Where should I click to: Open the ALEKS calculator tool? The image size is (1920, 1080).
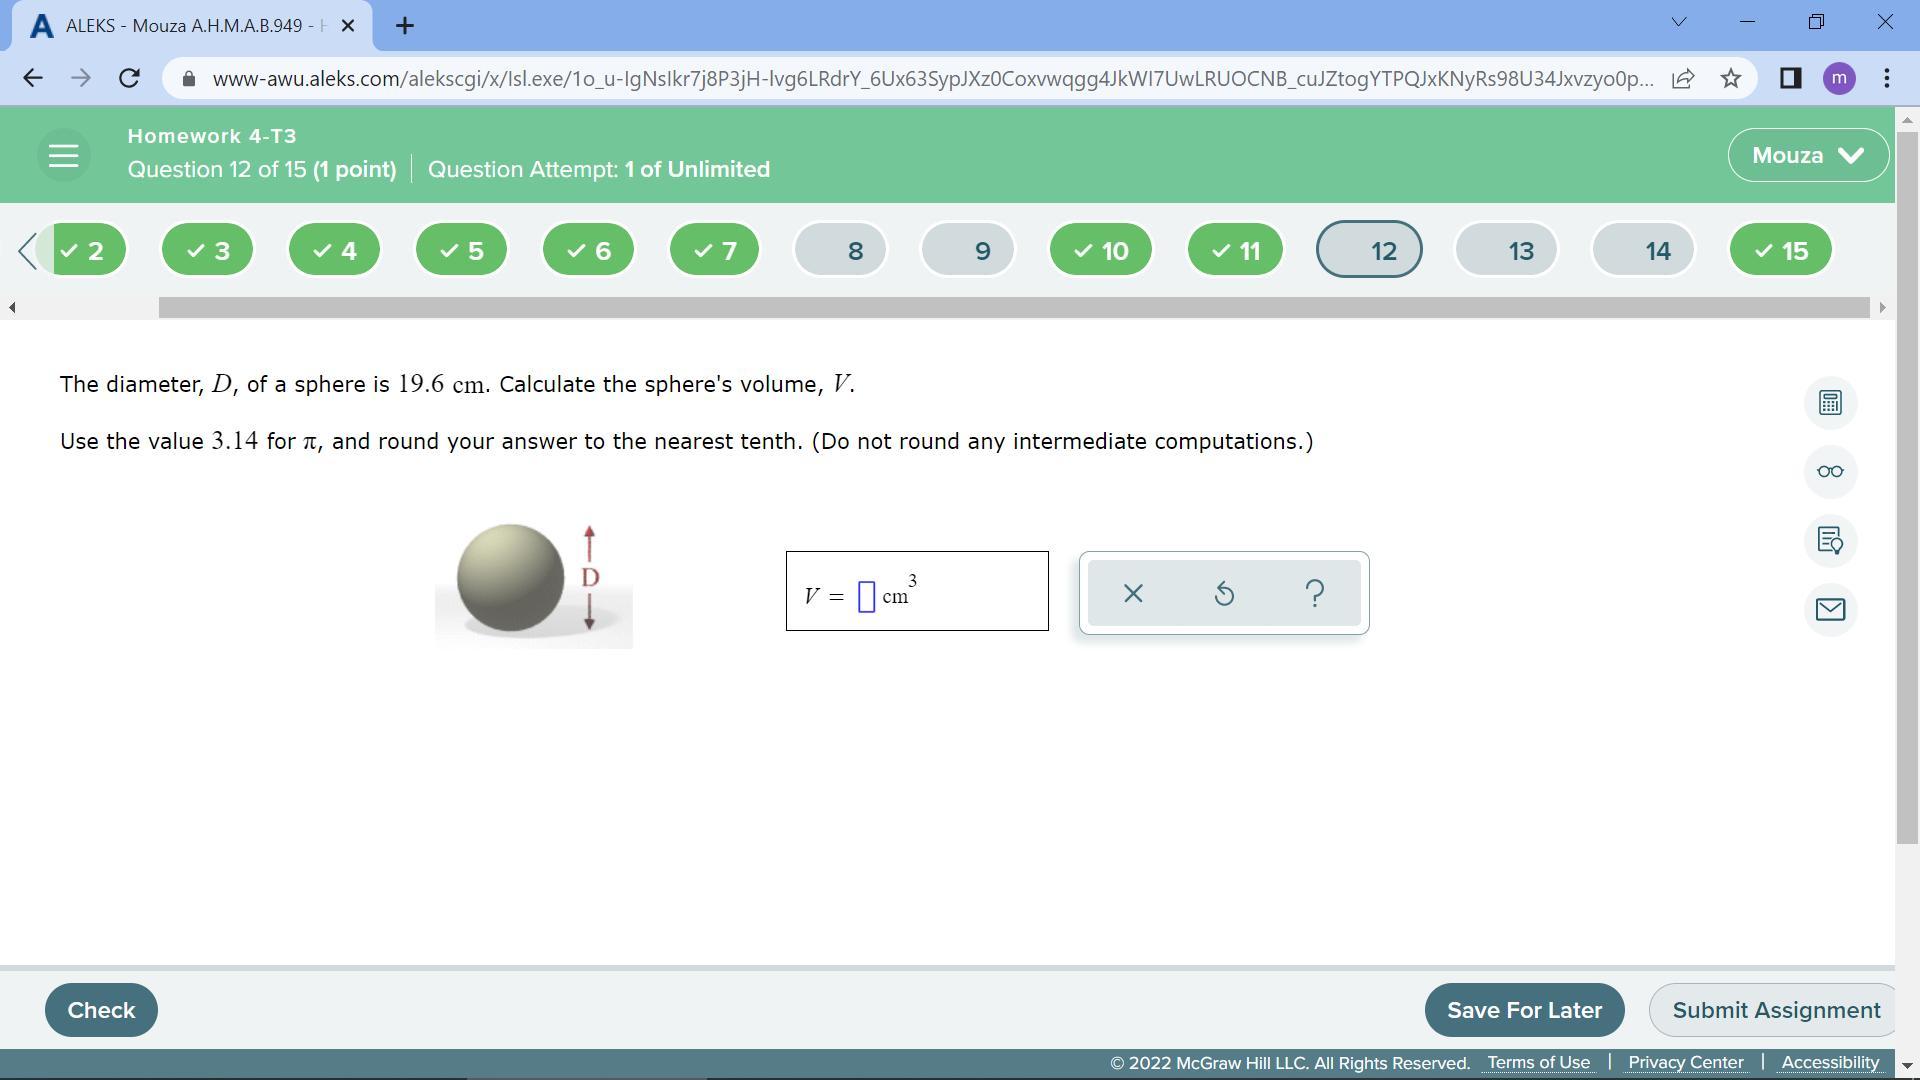(1830, 403)
